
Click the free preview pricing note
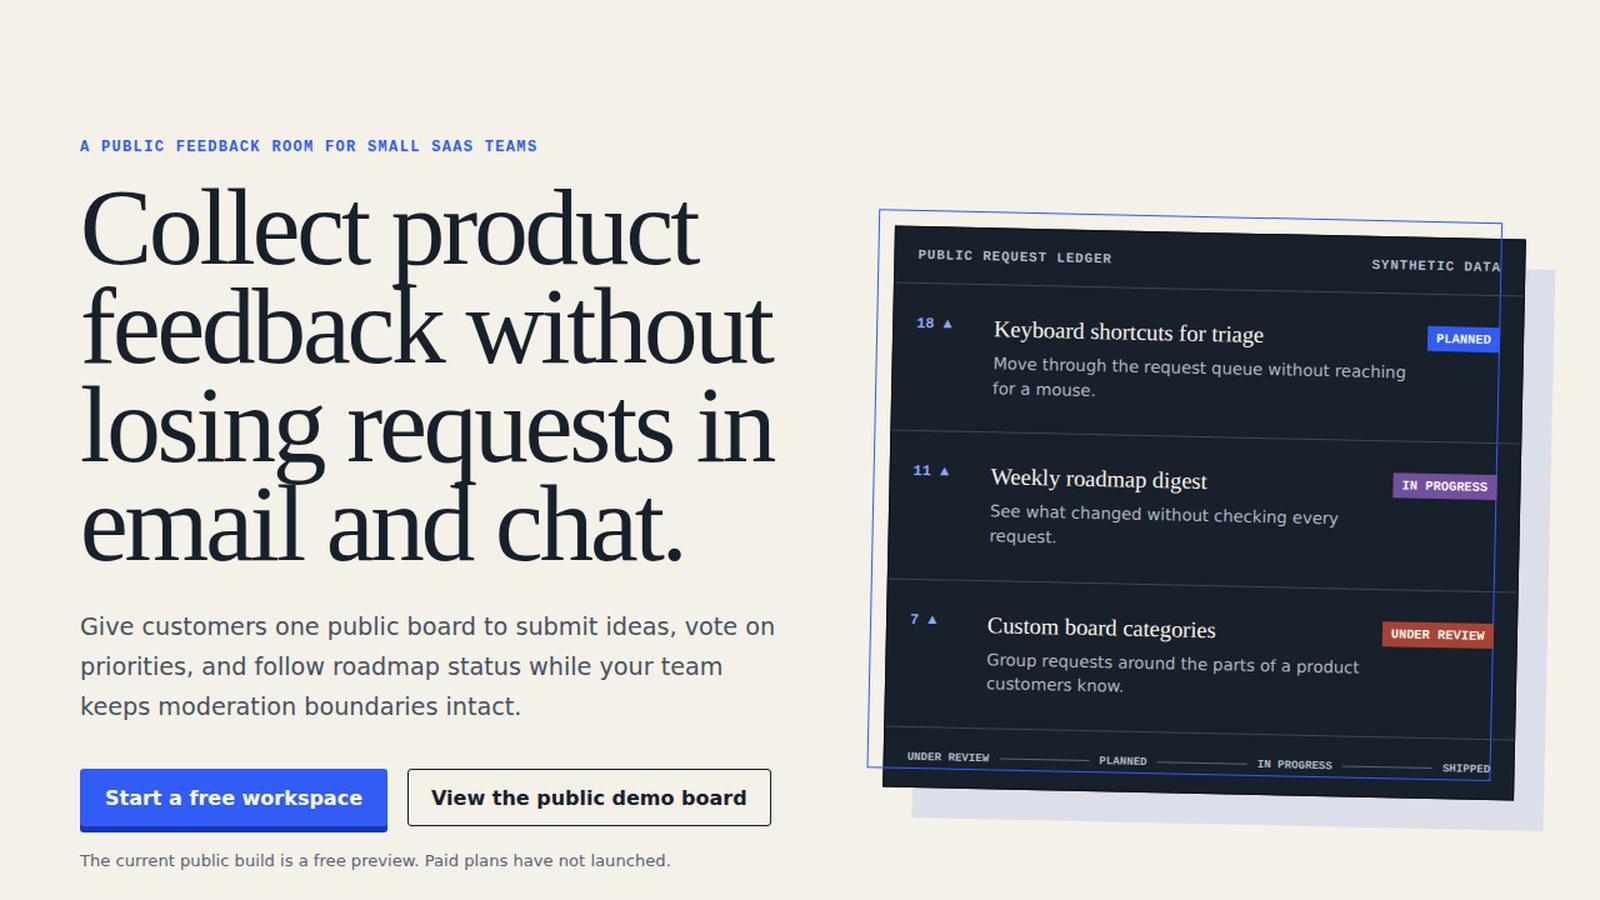[x=375, y=860]
